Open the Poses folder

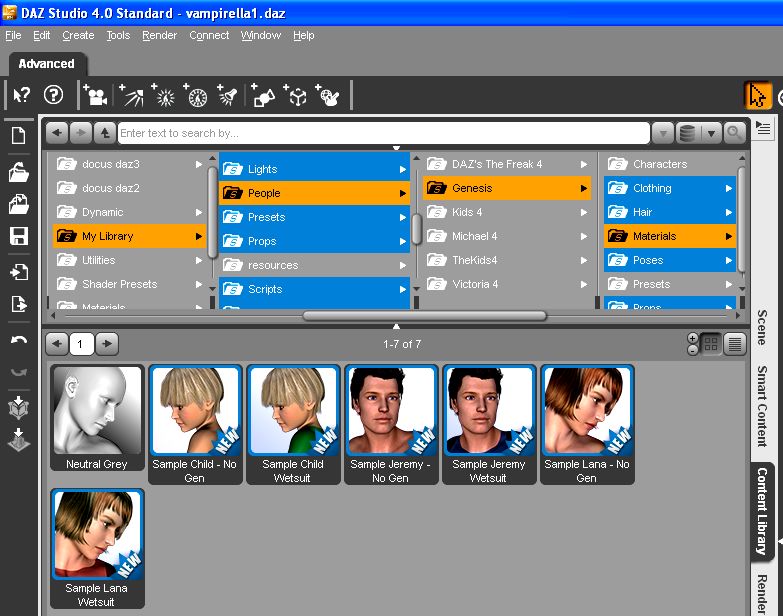coord(670,260)
